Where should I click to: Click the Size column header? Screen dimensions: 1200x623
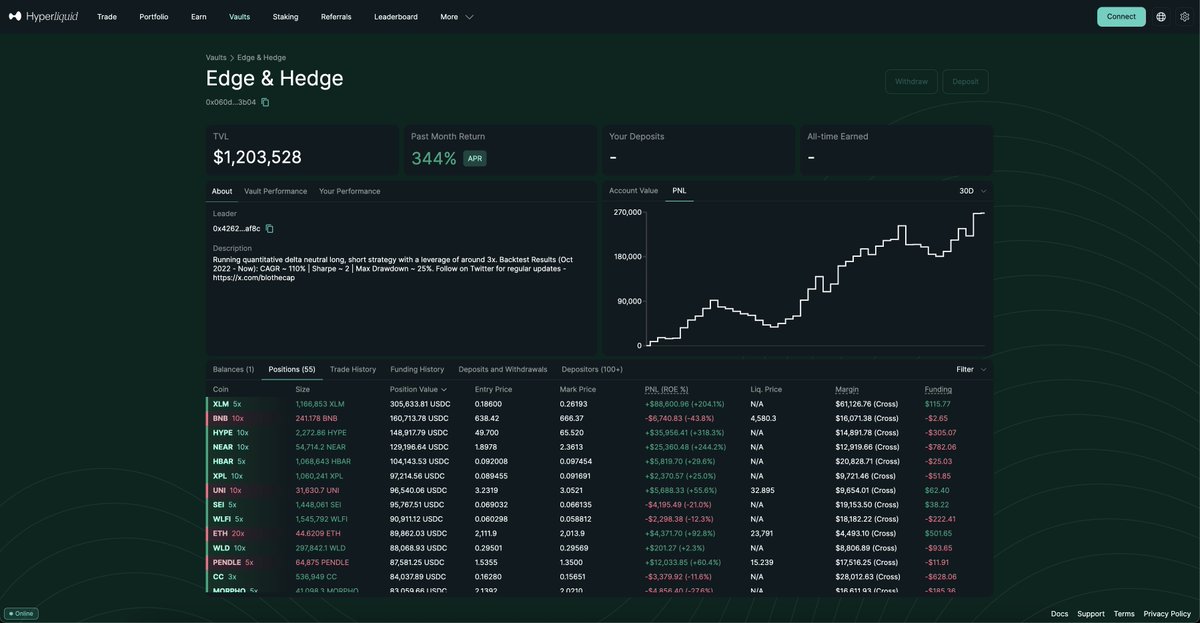(x=302, y=389)
